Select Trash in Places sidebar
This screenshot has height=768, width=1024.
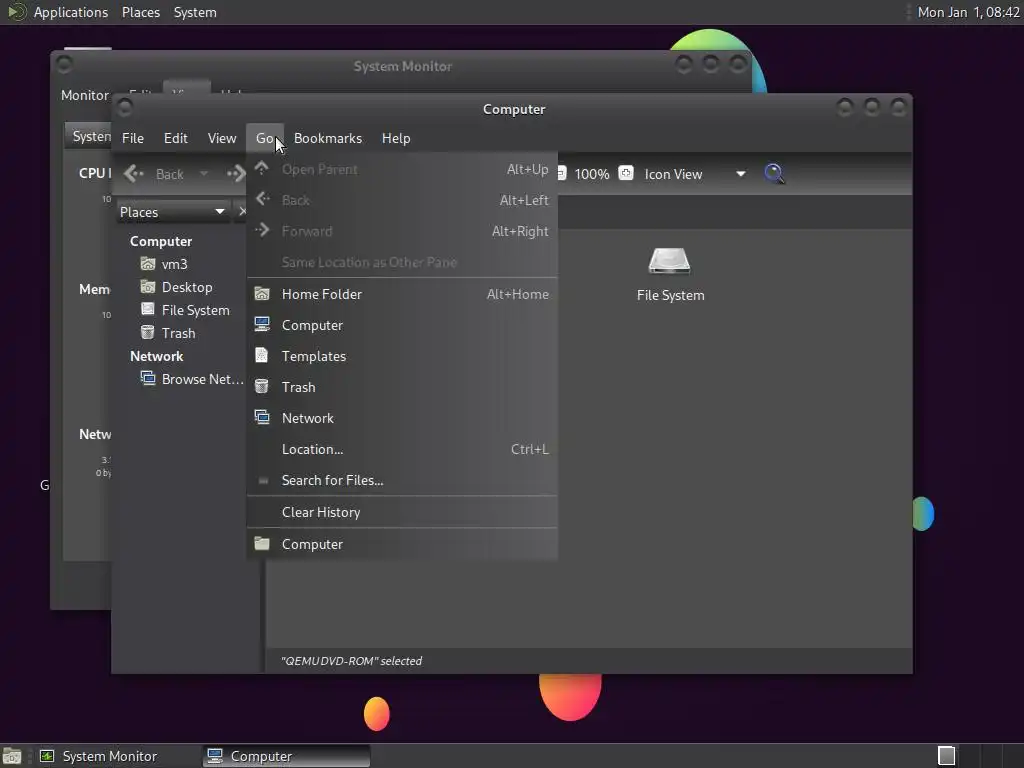click(x=178, y=332)
